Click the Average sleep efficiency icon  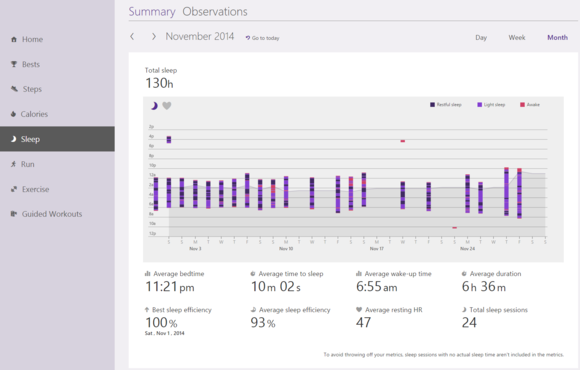[253, 310]
